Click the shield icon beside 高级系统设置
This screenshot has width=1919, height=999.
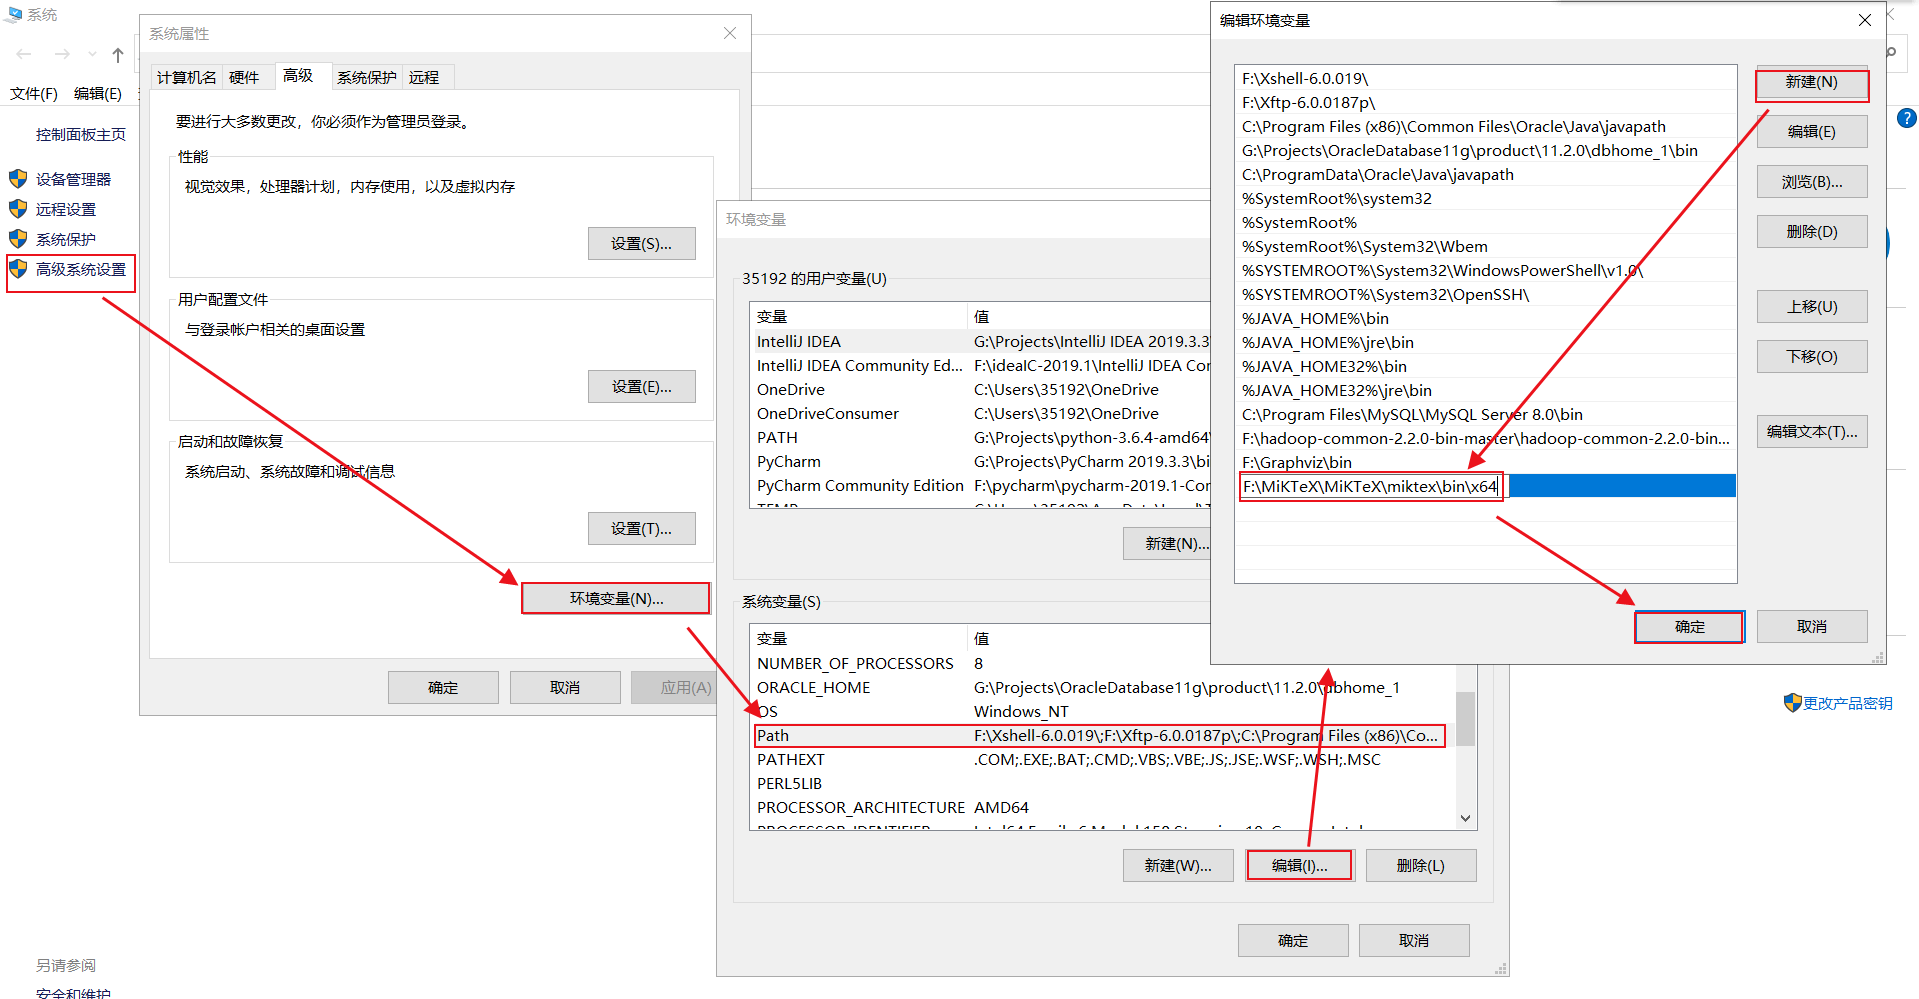pos(18,269)
